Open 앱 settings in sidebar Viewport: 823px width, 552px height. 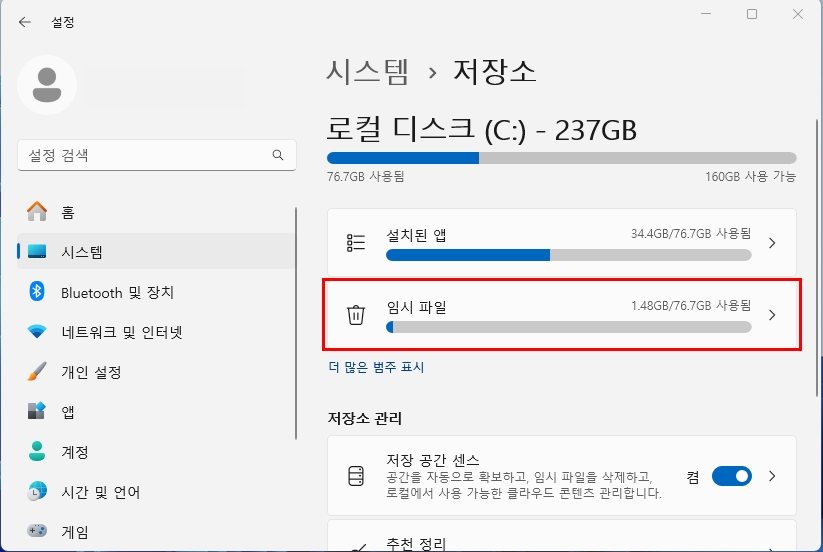coord(156,411)
